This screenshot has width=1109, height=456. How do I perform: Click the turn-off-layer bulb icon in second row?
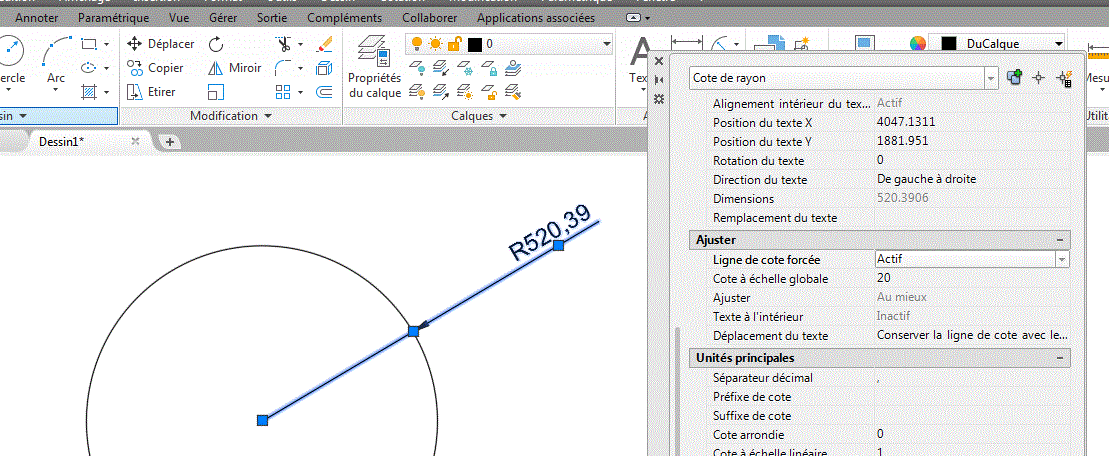point(417,68)
